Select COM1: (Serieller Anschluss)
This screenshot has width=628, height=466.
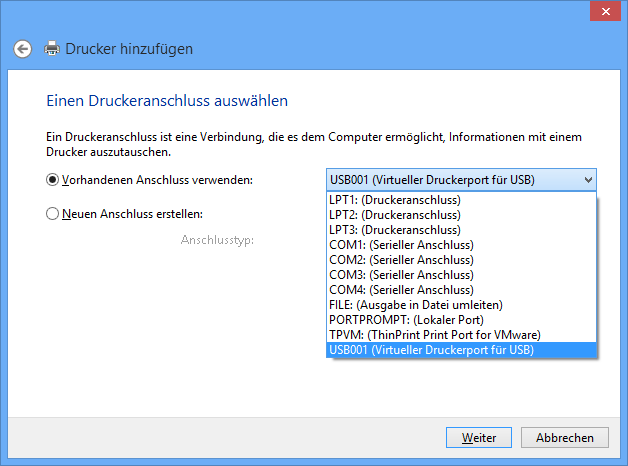(461, 245)
